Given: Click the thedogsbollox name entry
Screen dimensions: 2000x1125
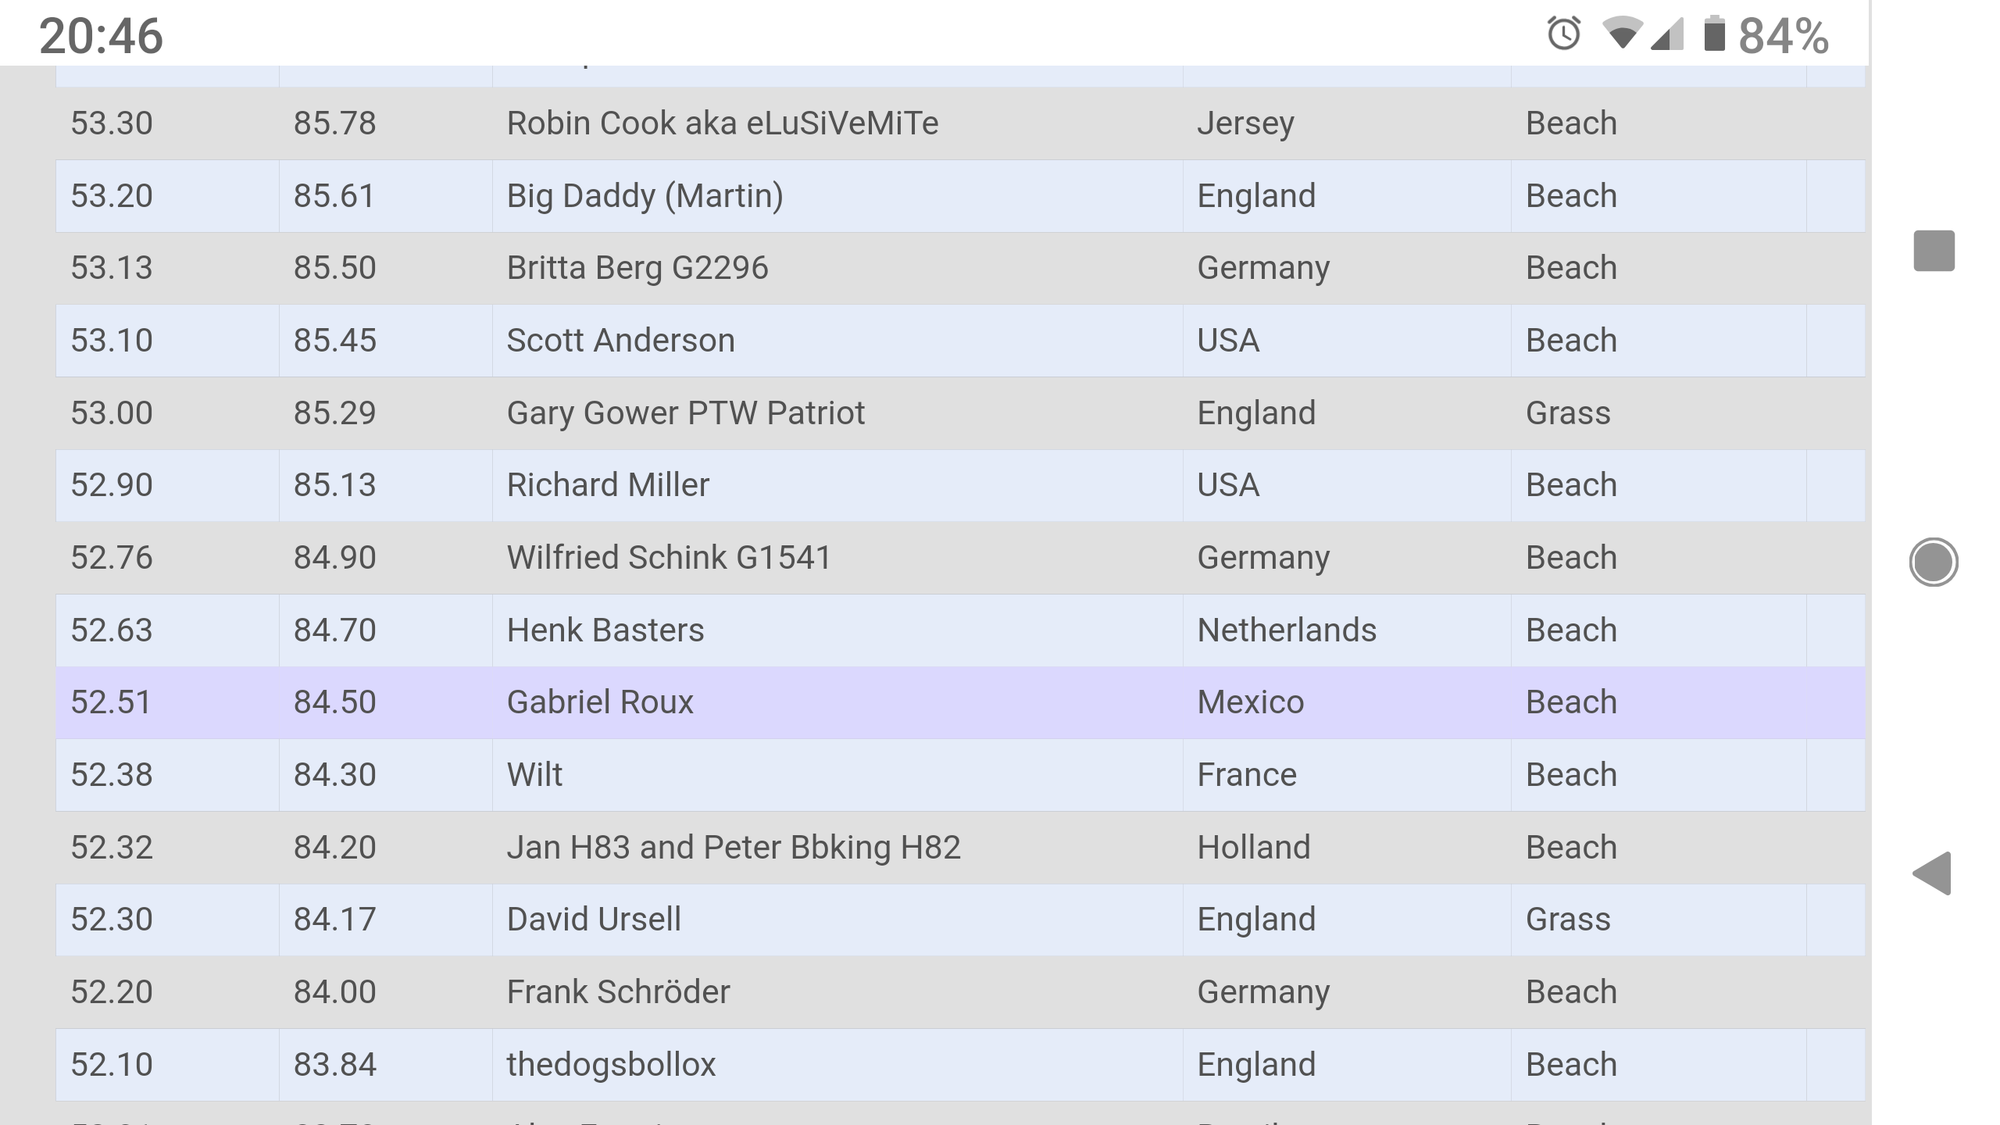Looking at the screenshot, I should pyautogui.click(x=611, y=1064).
